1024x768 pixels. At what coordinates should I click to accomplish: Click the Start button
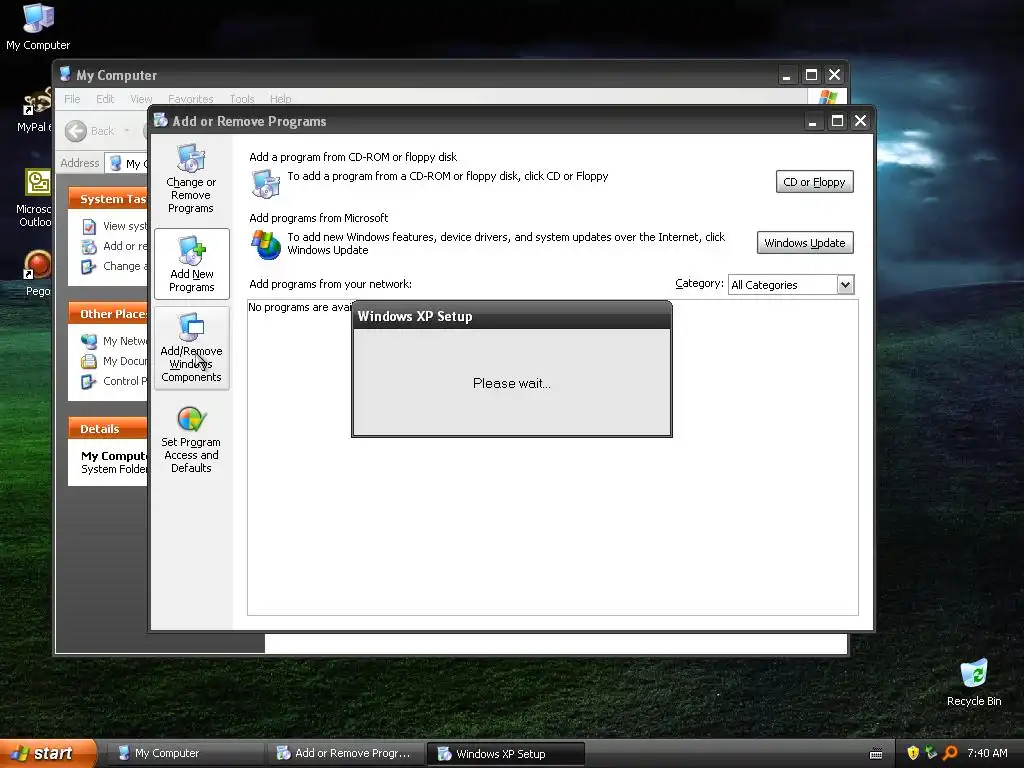tap(48, 753)
